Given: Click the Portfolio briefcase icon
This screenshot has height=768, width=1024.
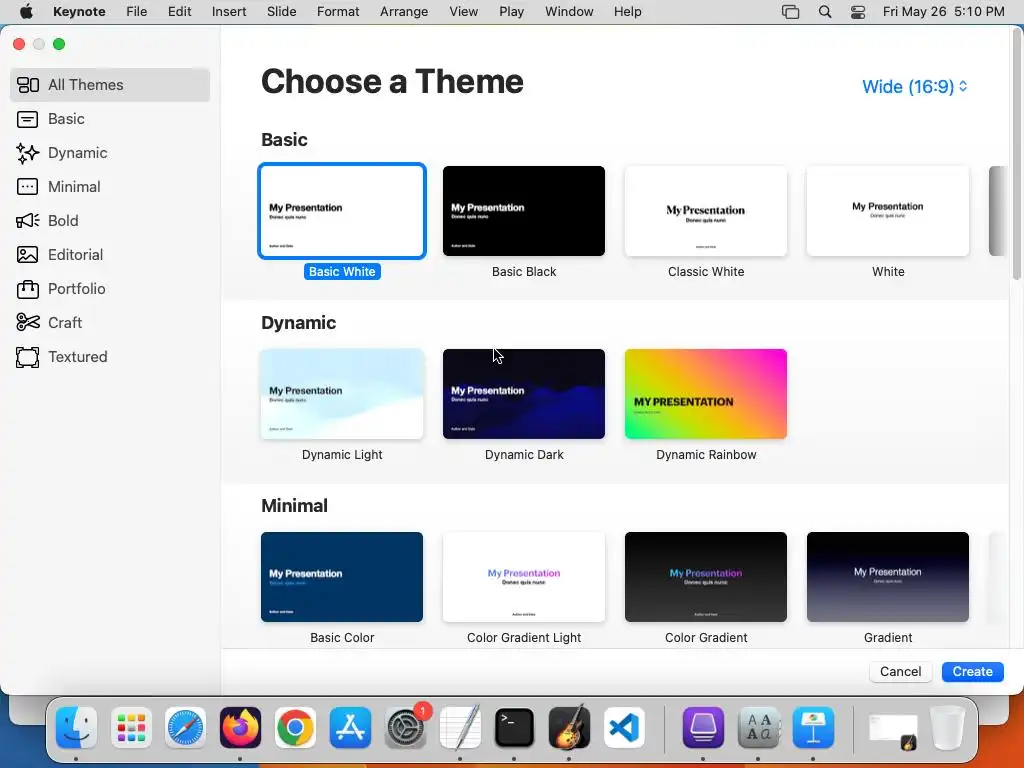Looking at the screenshot, I should click(x=27, y=289).
